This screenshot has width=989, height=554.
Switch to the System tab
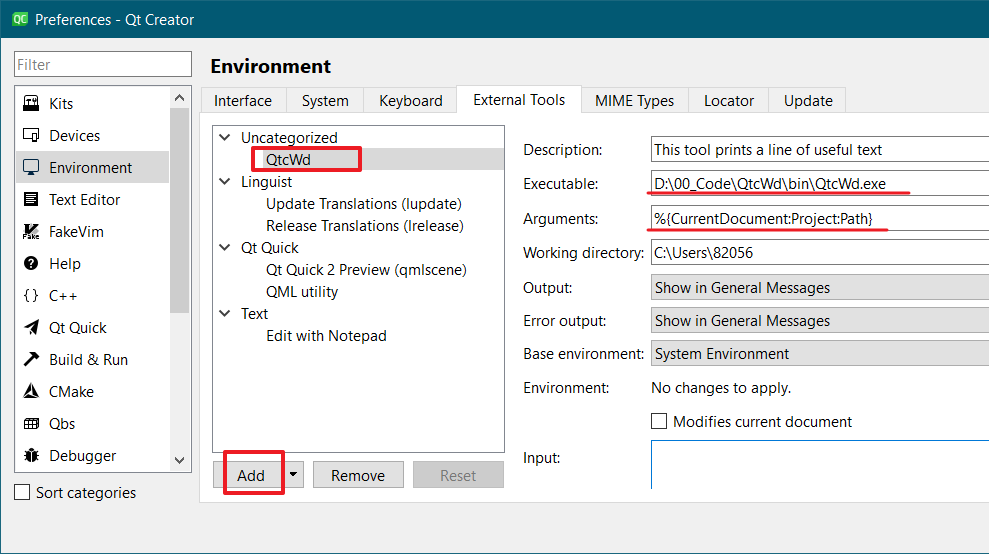pos(325,100)
